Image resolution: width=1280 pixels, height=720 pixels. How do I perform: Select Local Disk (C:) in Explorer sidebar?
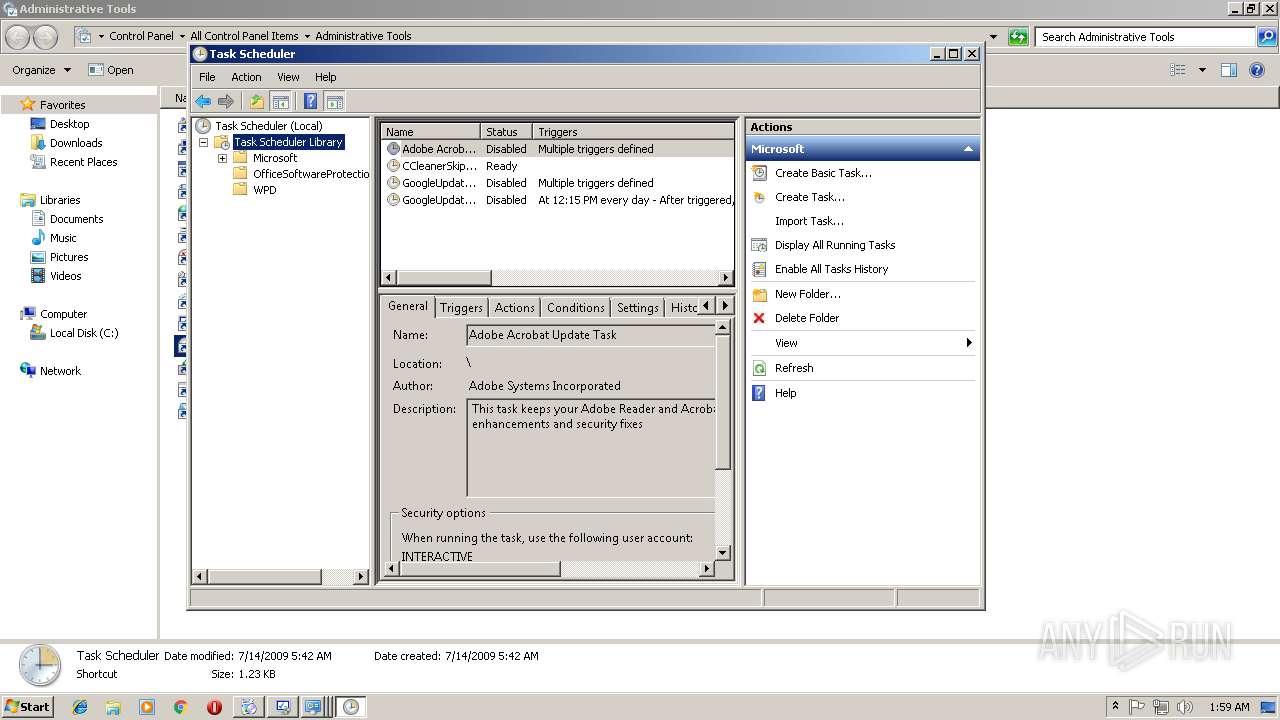[84, 333]
